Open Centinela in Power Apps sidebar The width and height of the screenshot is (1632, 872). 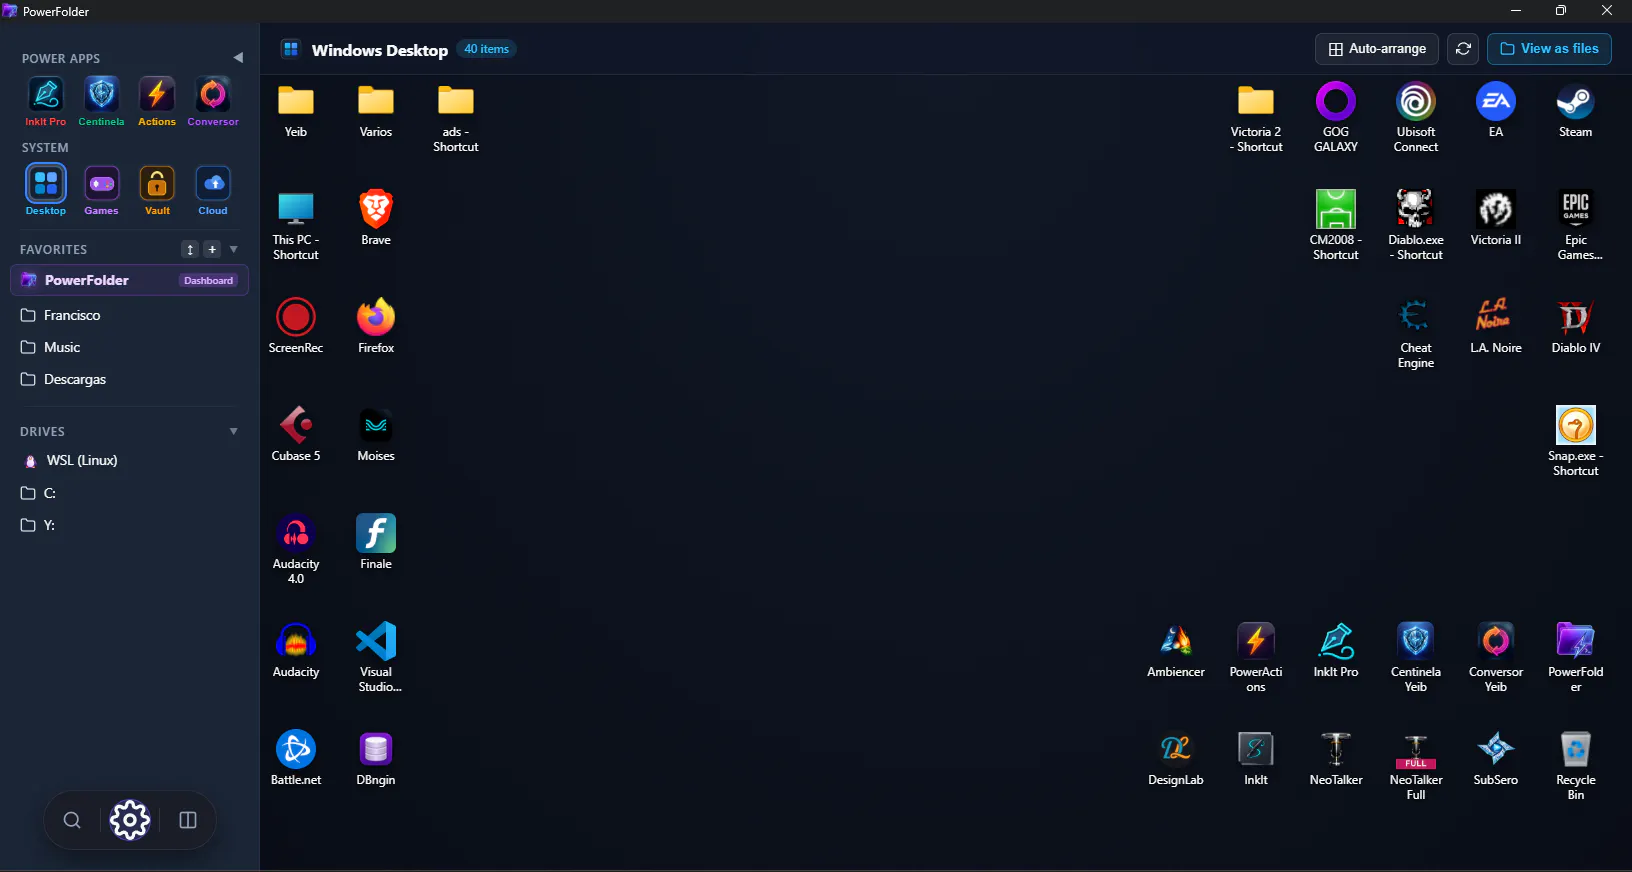[101, 101]
